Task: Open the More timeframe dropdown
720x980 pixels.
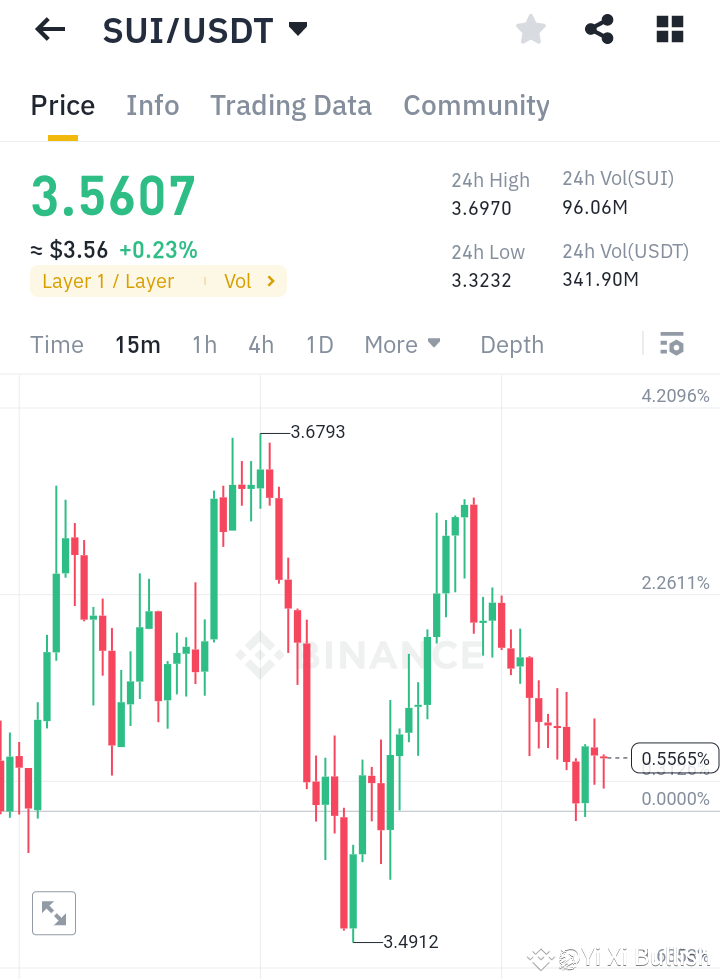Action: 402,344
